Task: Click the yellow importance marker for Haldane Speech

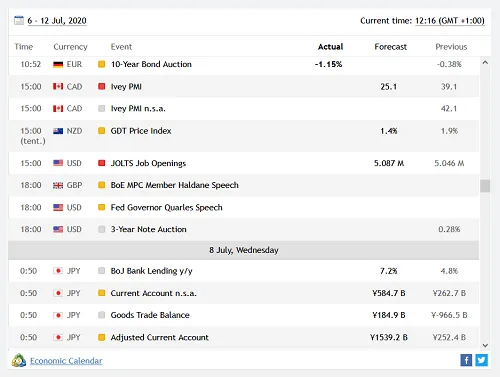Action: pos(102,185)
